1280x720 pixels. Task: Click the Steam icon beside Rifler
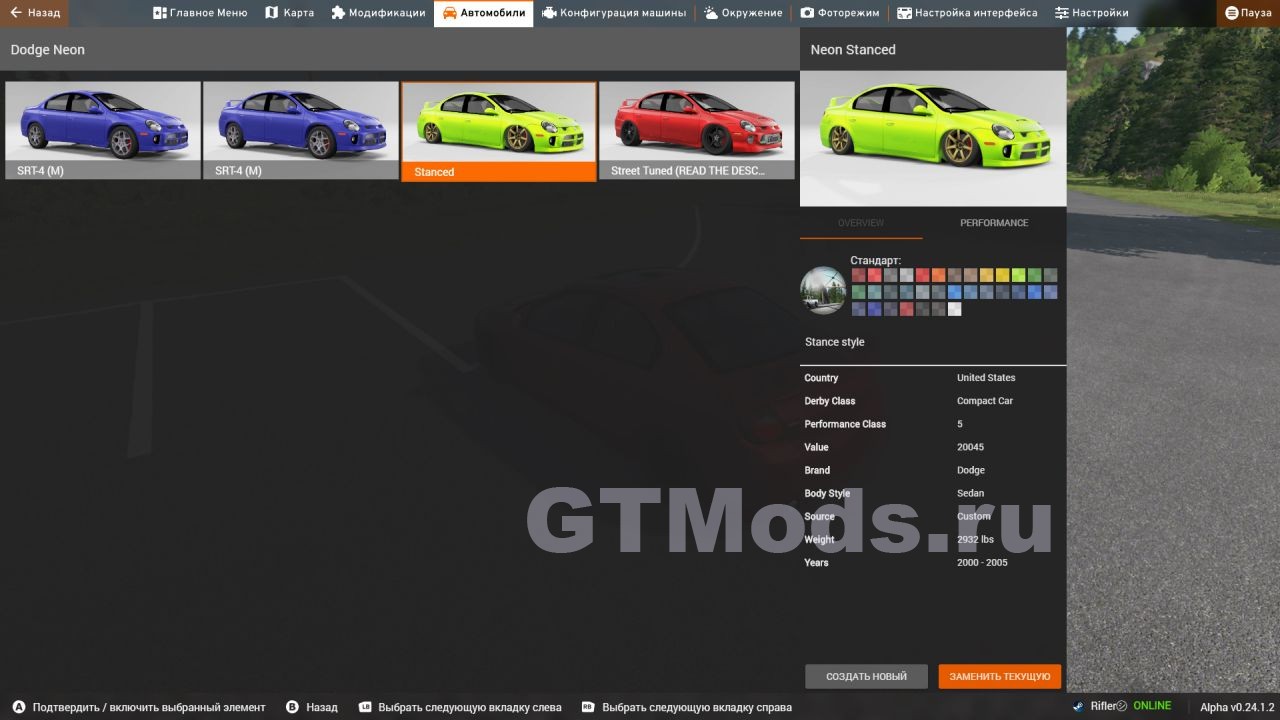(x=1078, y=706)
